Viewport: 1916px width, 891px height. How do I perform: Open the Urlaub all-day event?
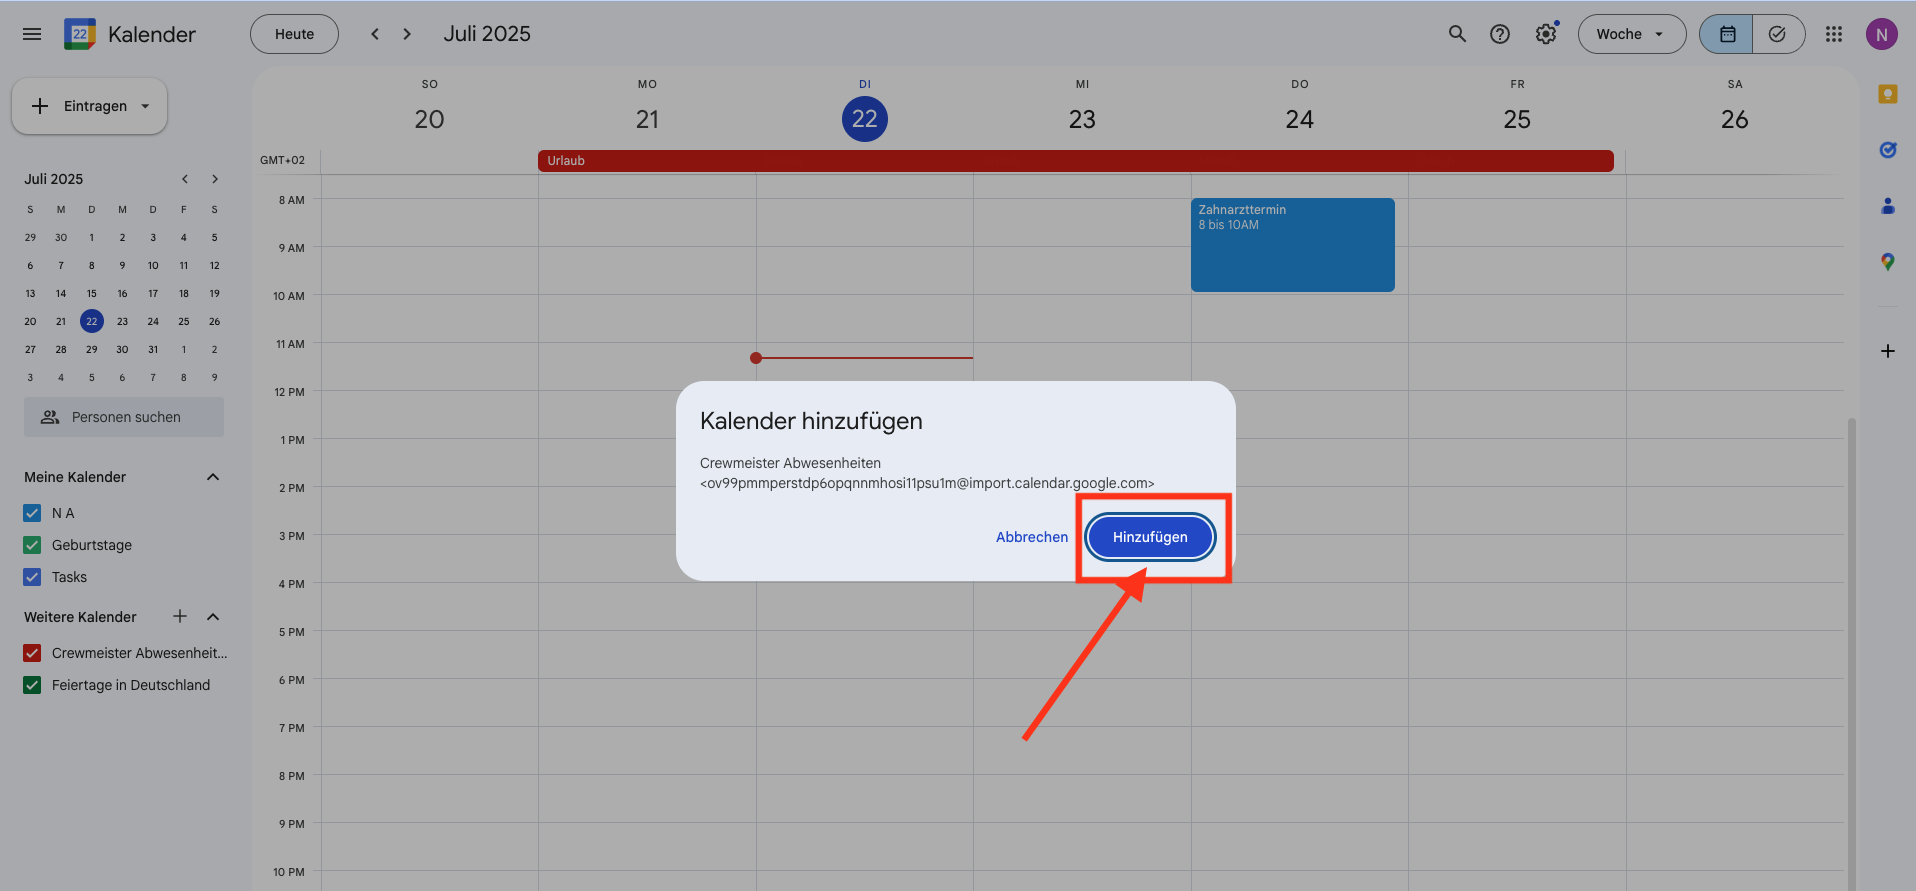point(1075,161)
